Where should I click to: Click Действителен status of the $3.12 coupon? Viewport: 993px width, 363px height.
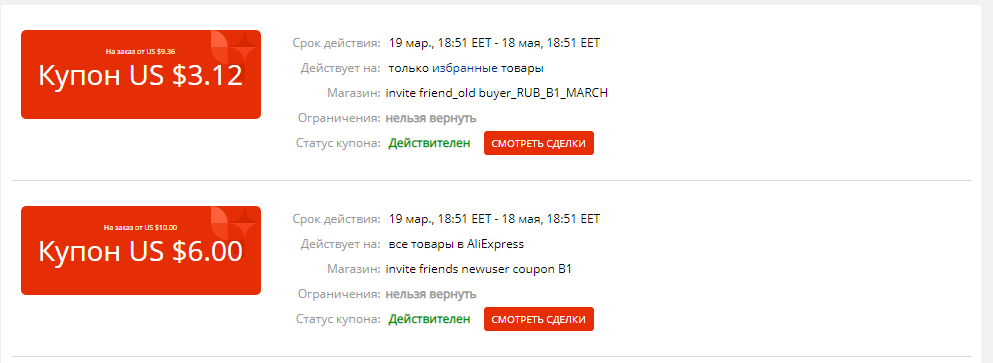[429, 143]
